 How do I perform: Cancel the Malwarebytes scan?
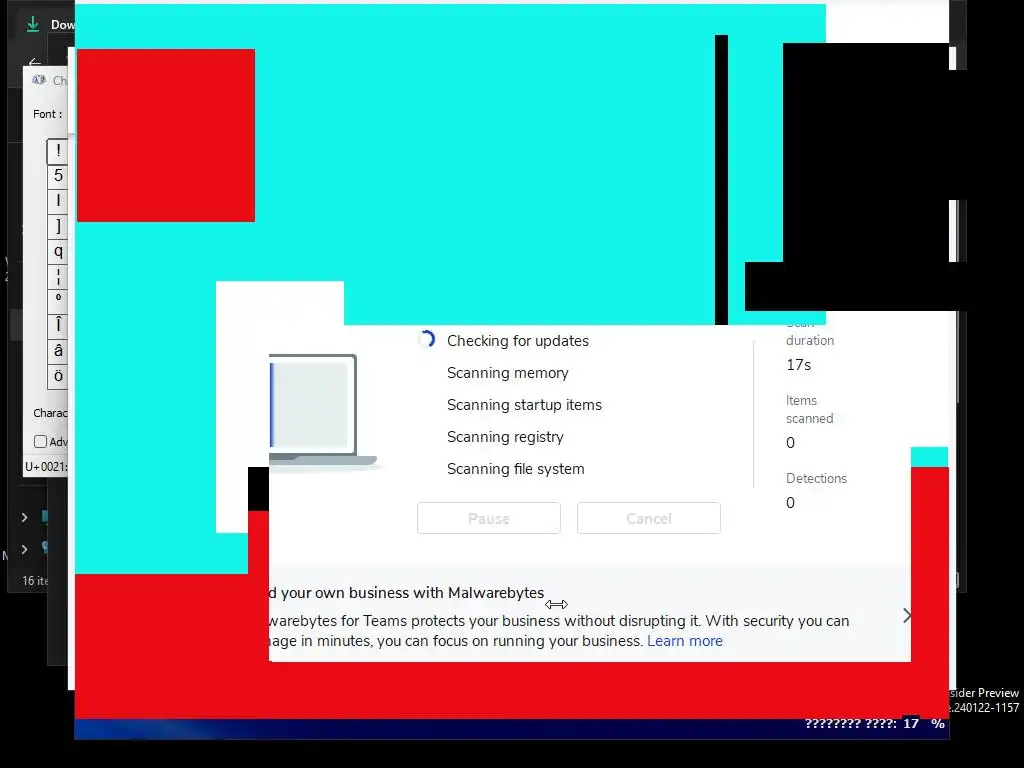click(x=648, y=519)
